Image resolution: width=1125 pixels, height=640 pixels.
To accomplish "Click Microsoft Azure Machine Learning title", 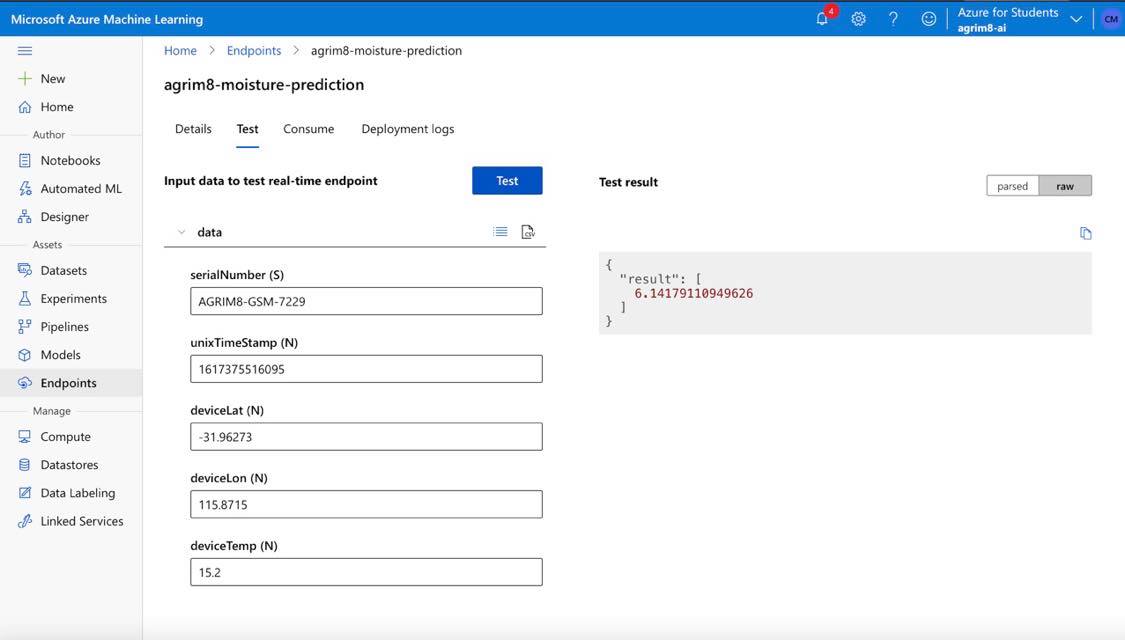I will point(107,19).
